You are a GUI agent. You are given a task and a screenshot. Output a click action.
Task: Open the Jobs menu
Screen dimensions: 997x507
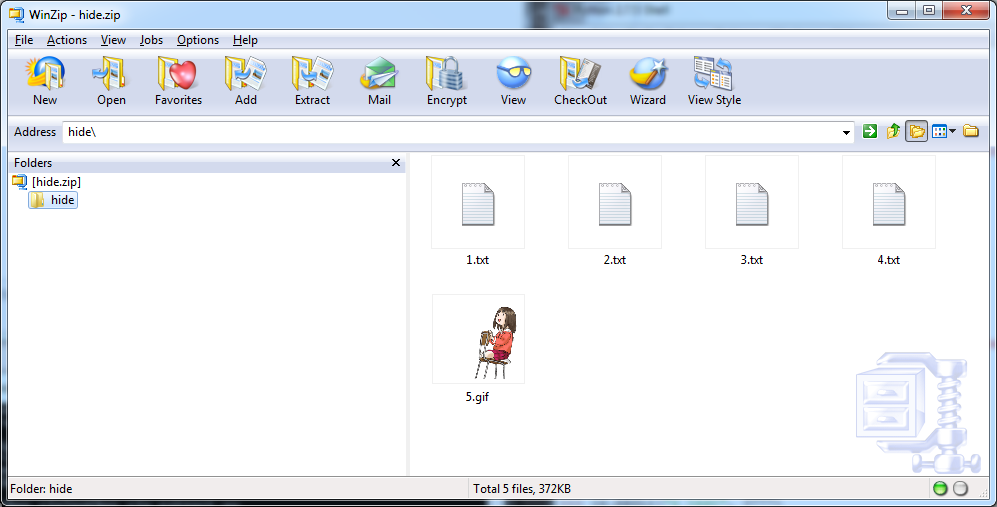tap(151, 40)
